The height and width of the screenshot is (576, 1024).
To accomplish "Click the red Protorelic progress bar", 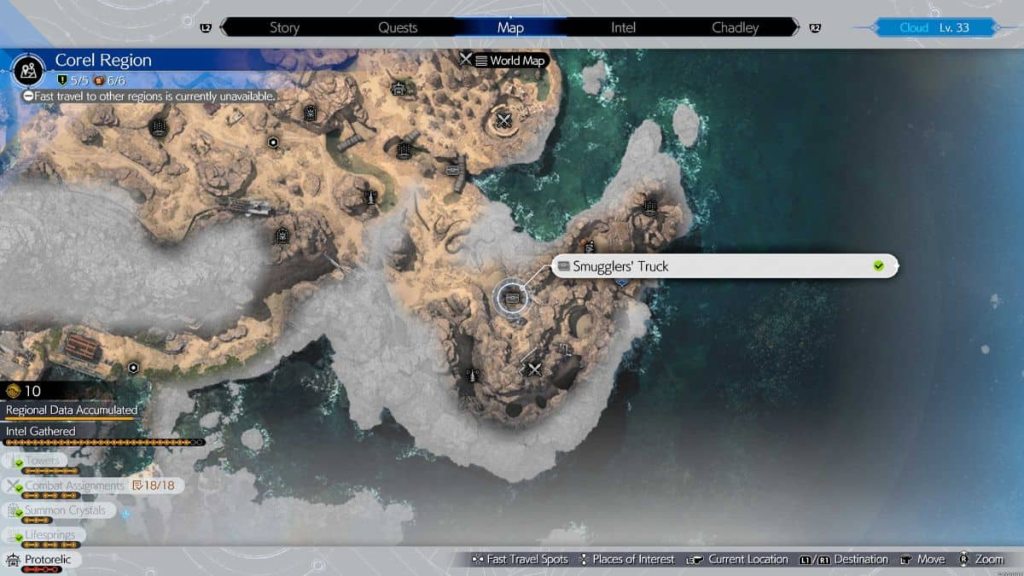I will [x=42, y=569].
